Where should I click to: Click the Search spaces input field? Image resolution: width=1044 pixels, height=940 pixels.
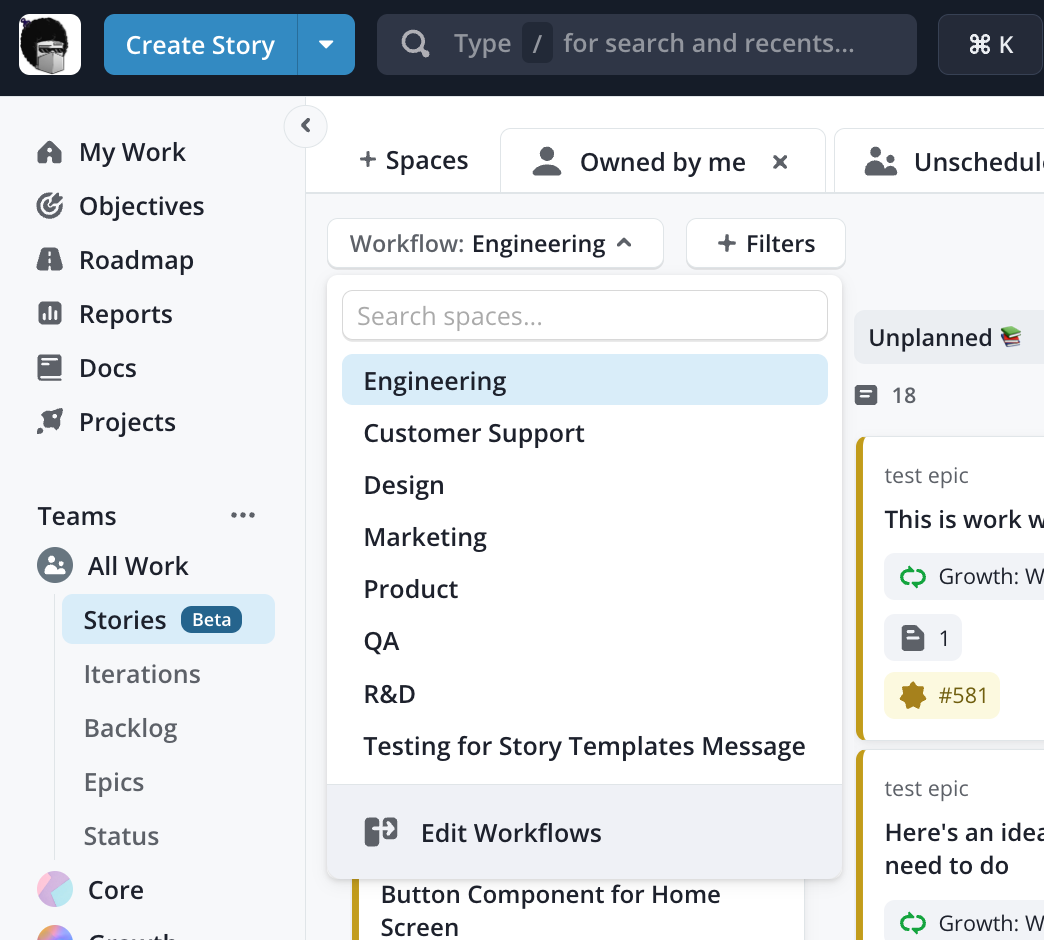(585, 317)
